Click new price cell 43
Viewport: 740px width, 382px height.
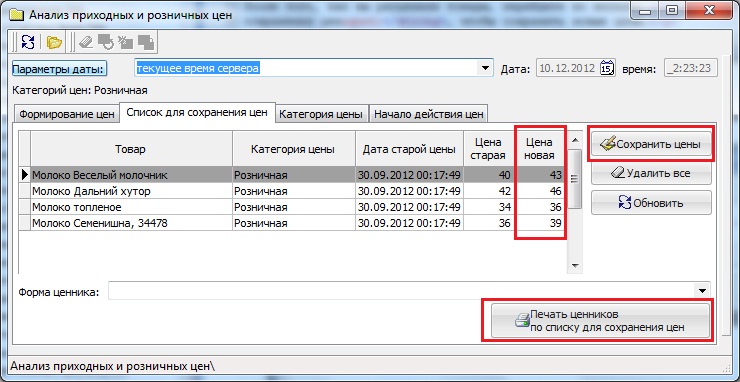pos(539,175)
